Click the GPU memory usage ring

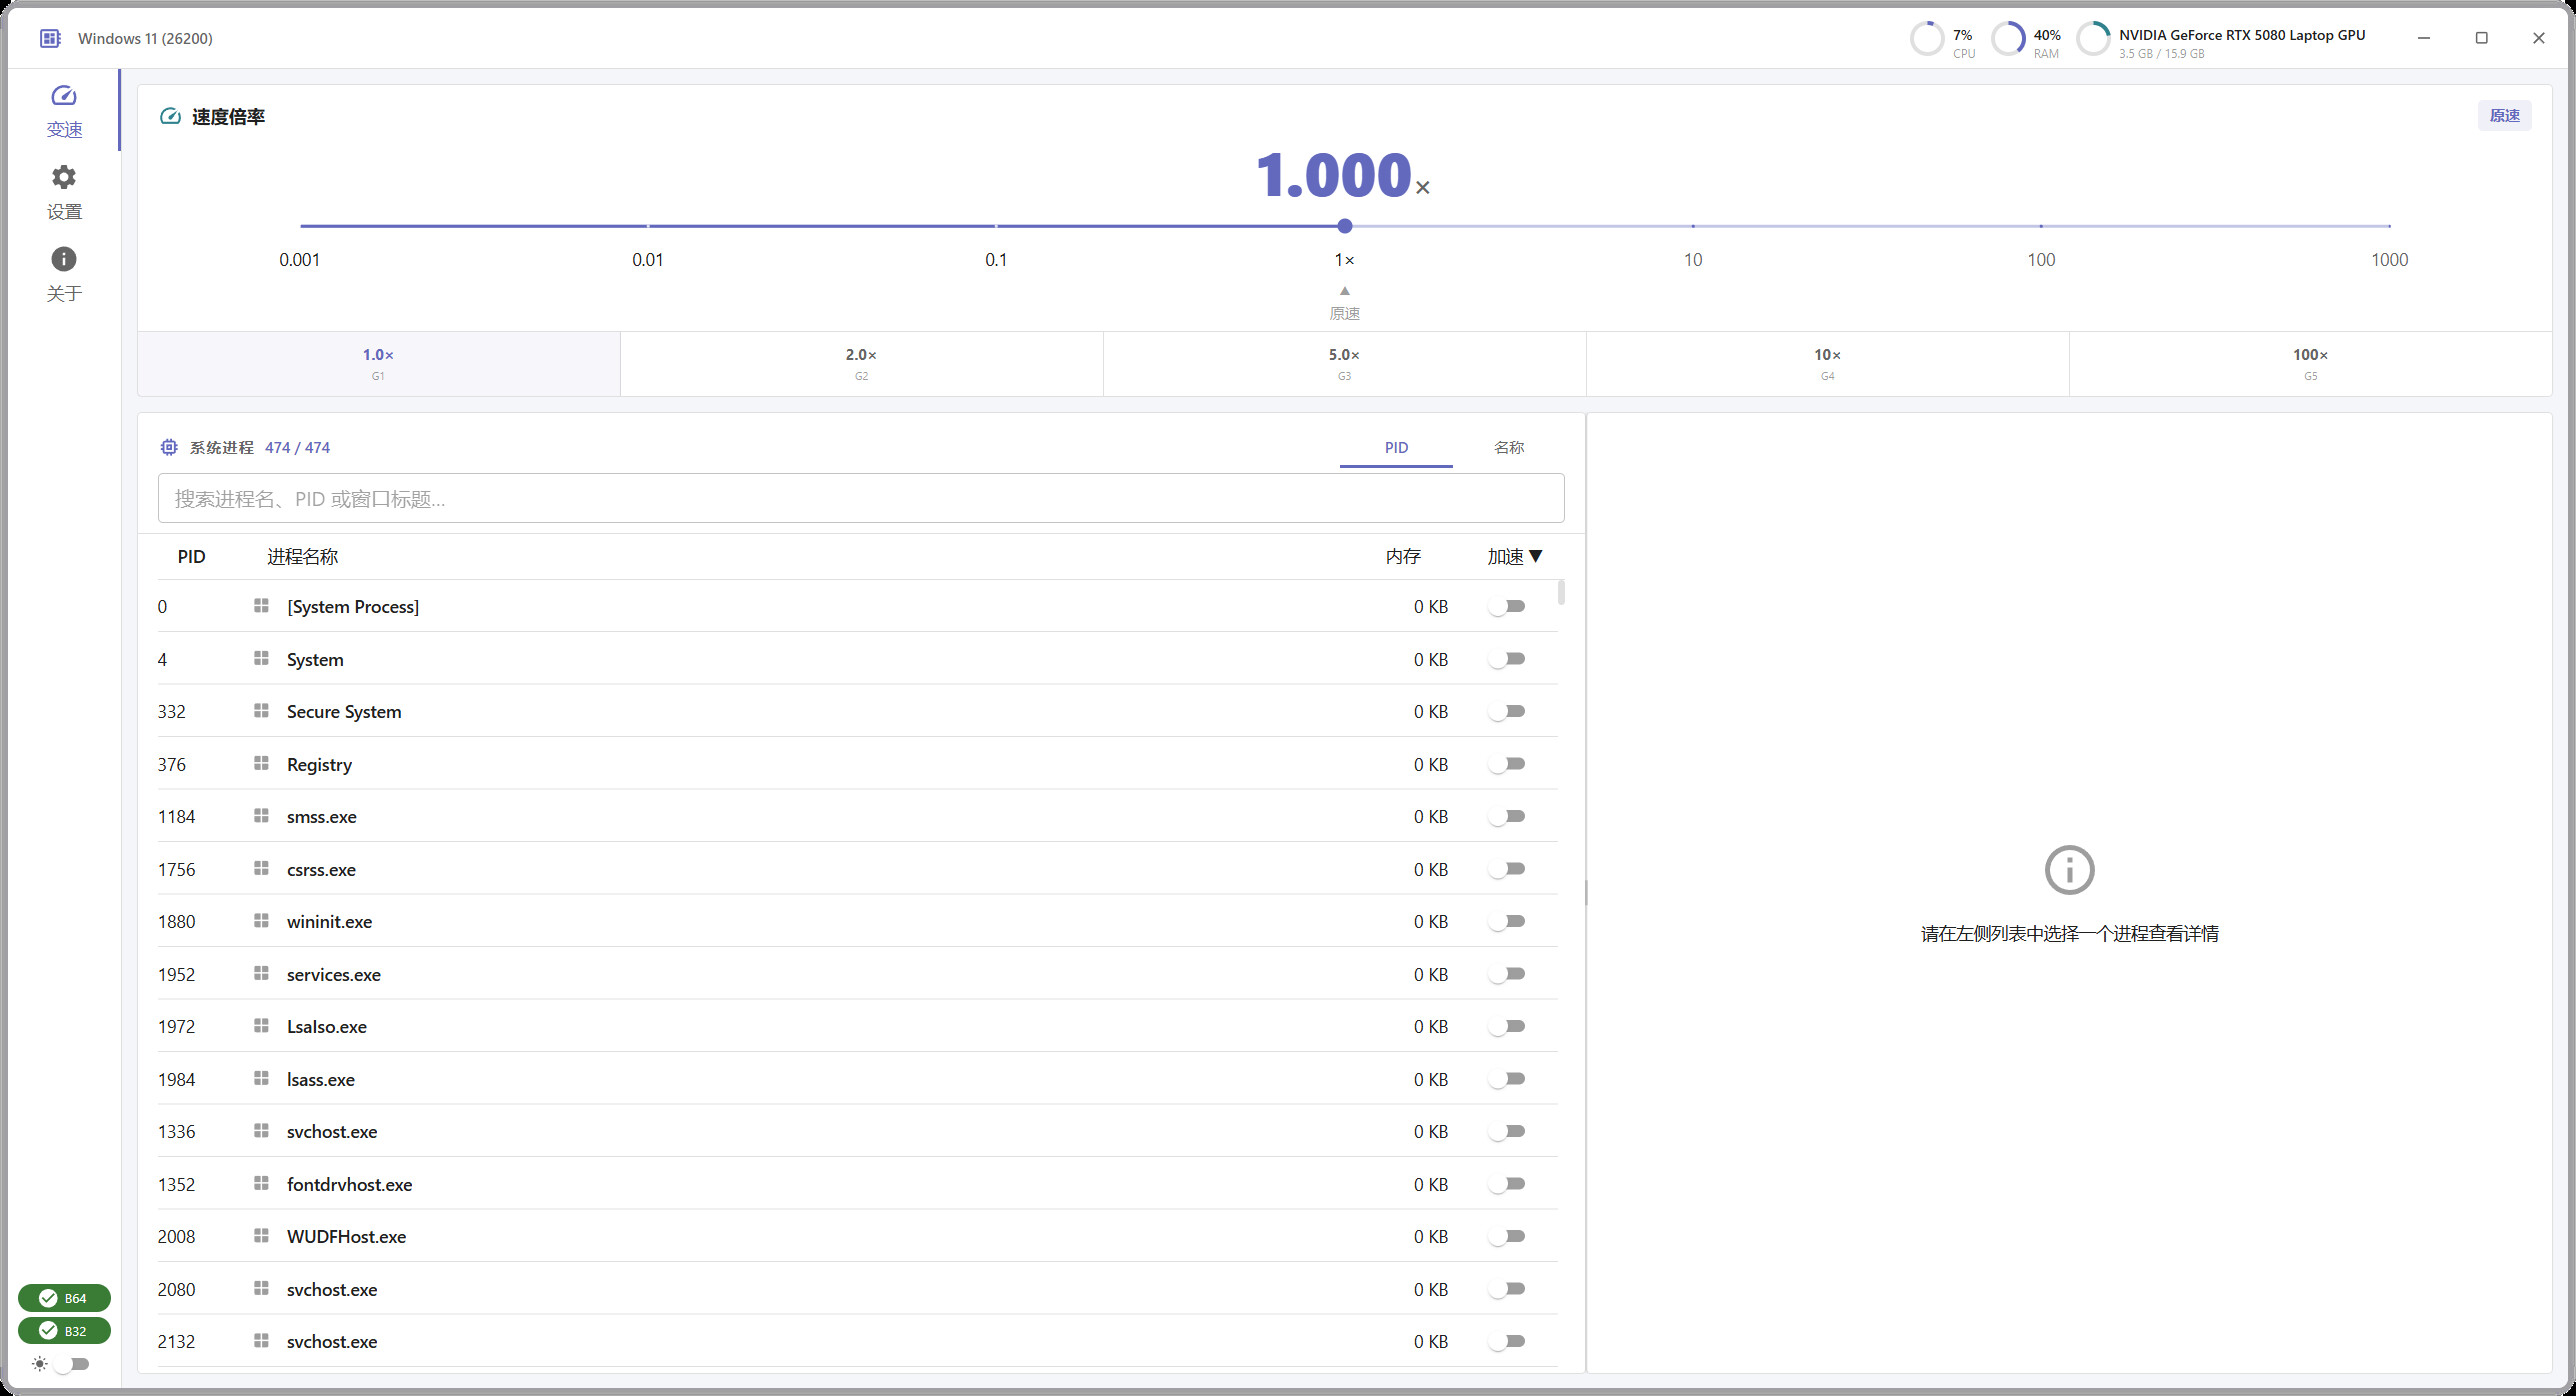[x=2094, y=39]
